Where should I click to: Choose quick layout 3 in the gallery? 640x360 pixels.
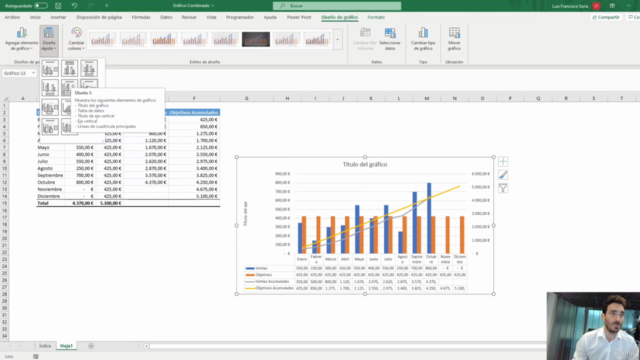pyautogui.click(x=89, y=68)
